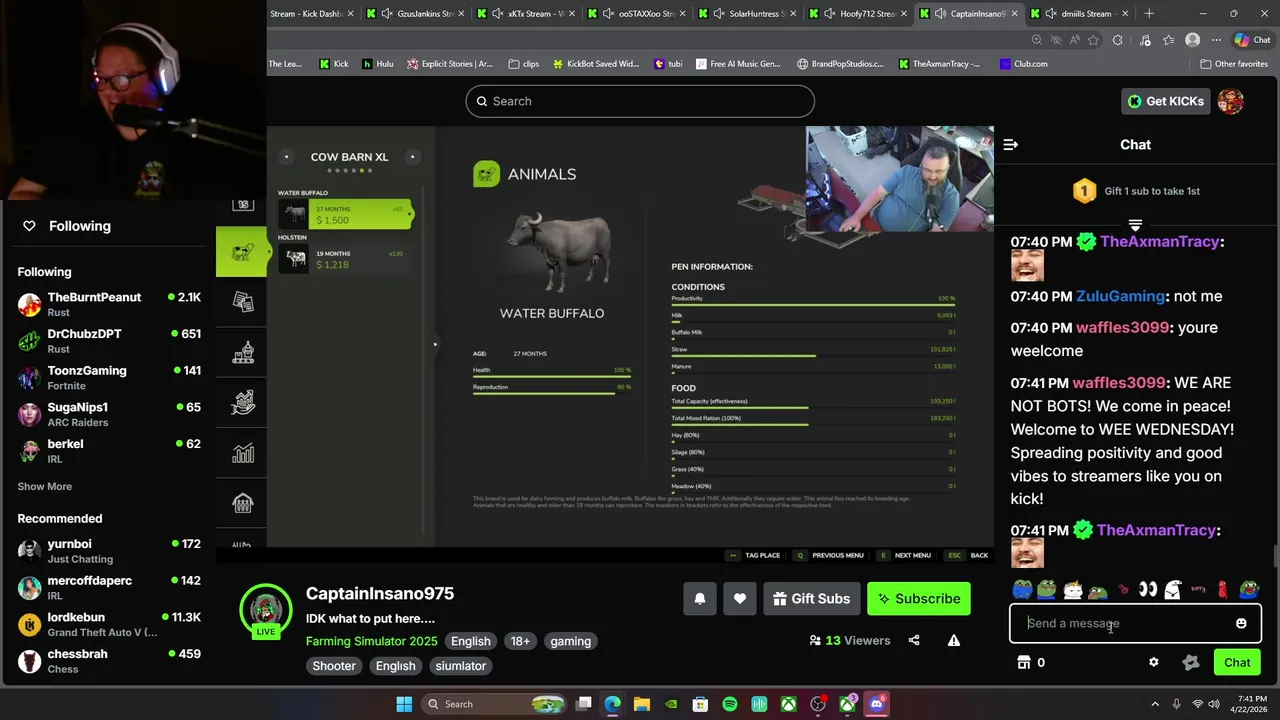The width and height of the screenshot is (1280, 720).
Task: Expand the pinned gift bar arrow below Gift 1 sub
Action: (1135, 224)
